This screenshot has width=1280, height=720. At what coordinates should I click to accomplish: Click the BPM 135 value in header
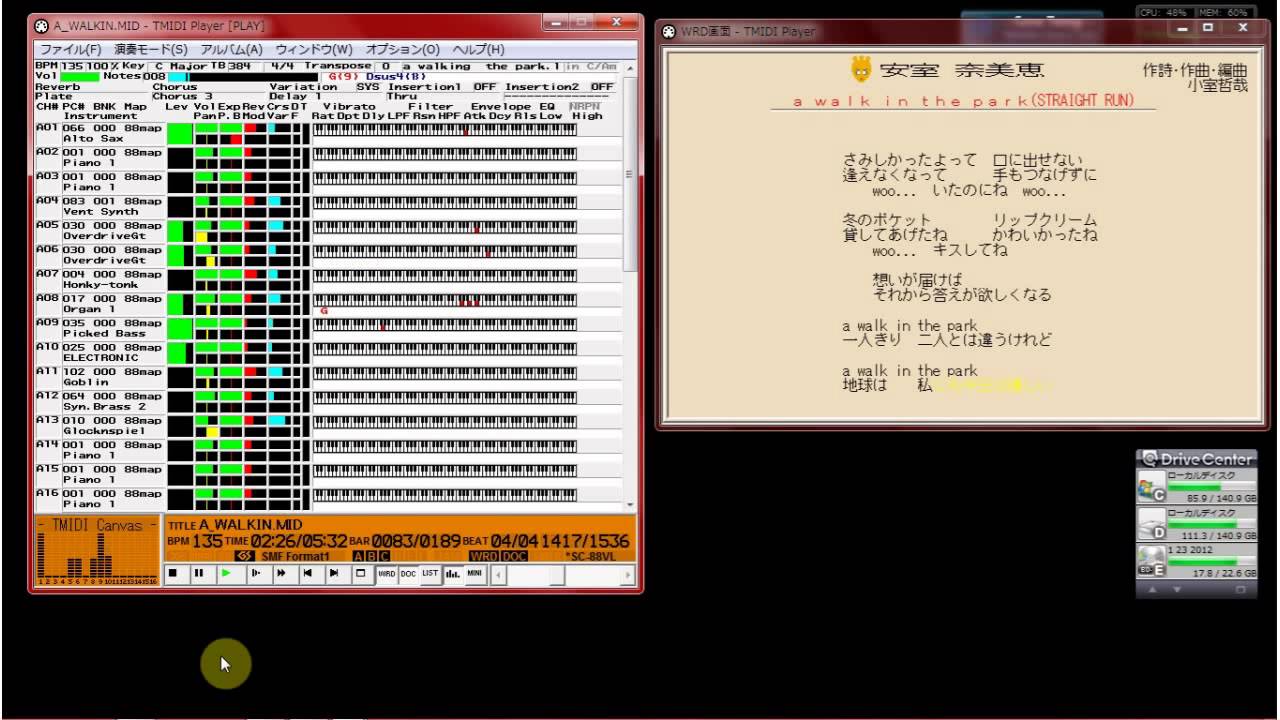point(73,66)
